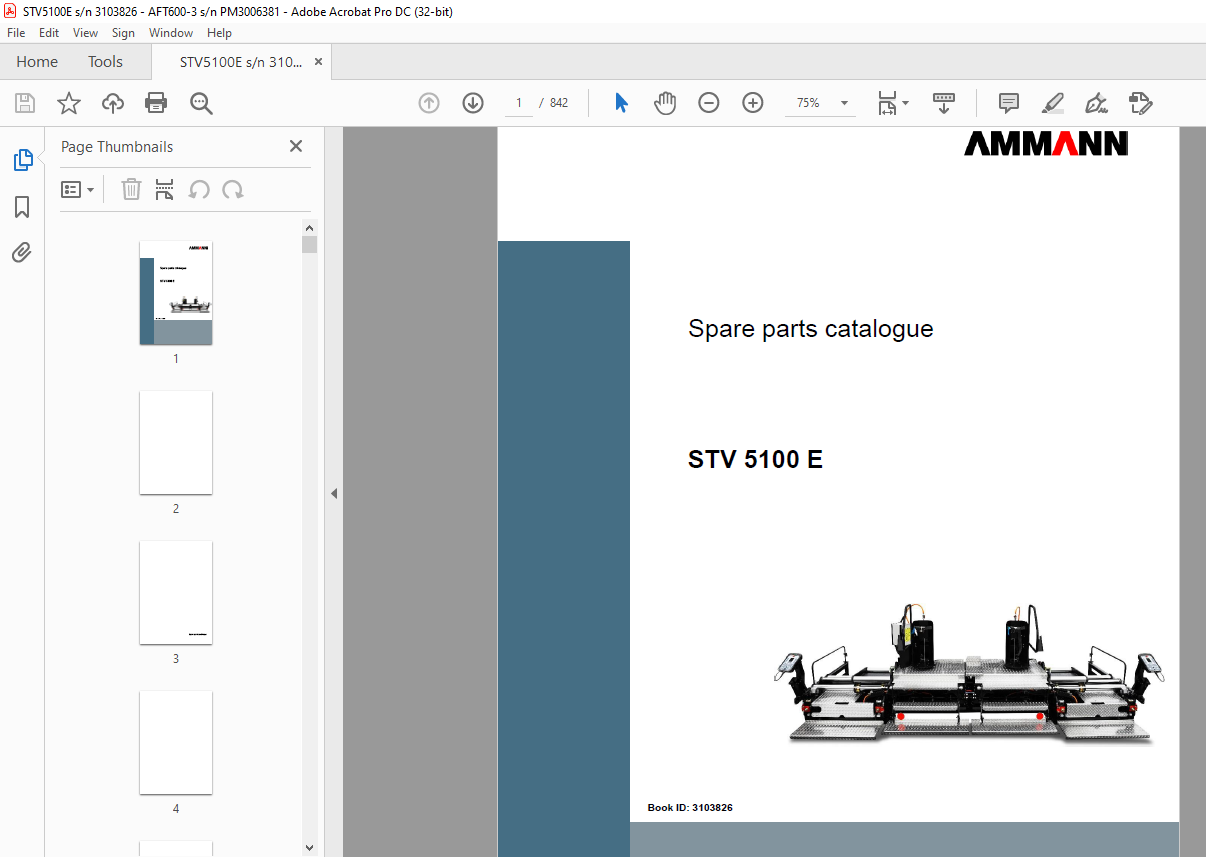Open the Window menu
Viewport: 1206px width, 857px height.
point(171,33)
